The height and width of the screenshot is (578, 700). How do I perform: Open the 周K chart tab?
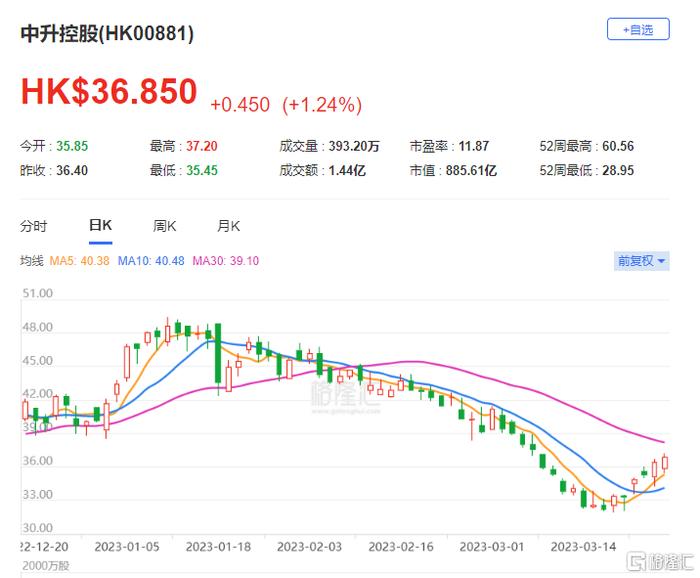coord(164,226)
